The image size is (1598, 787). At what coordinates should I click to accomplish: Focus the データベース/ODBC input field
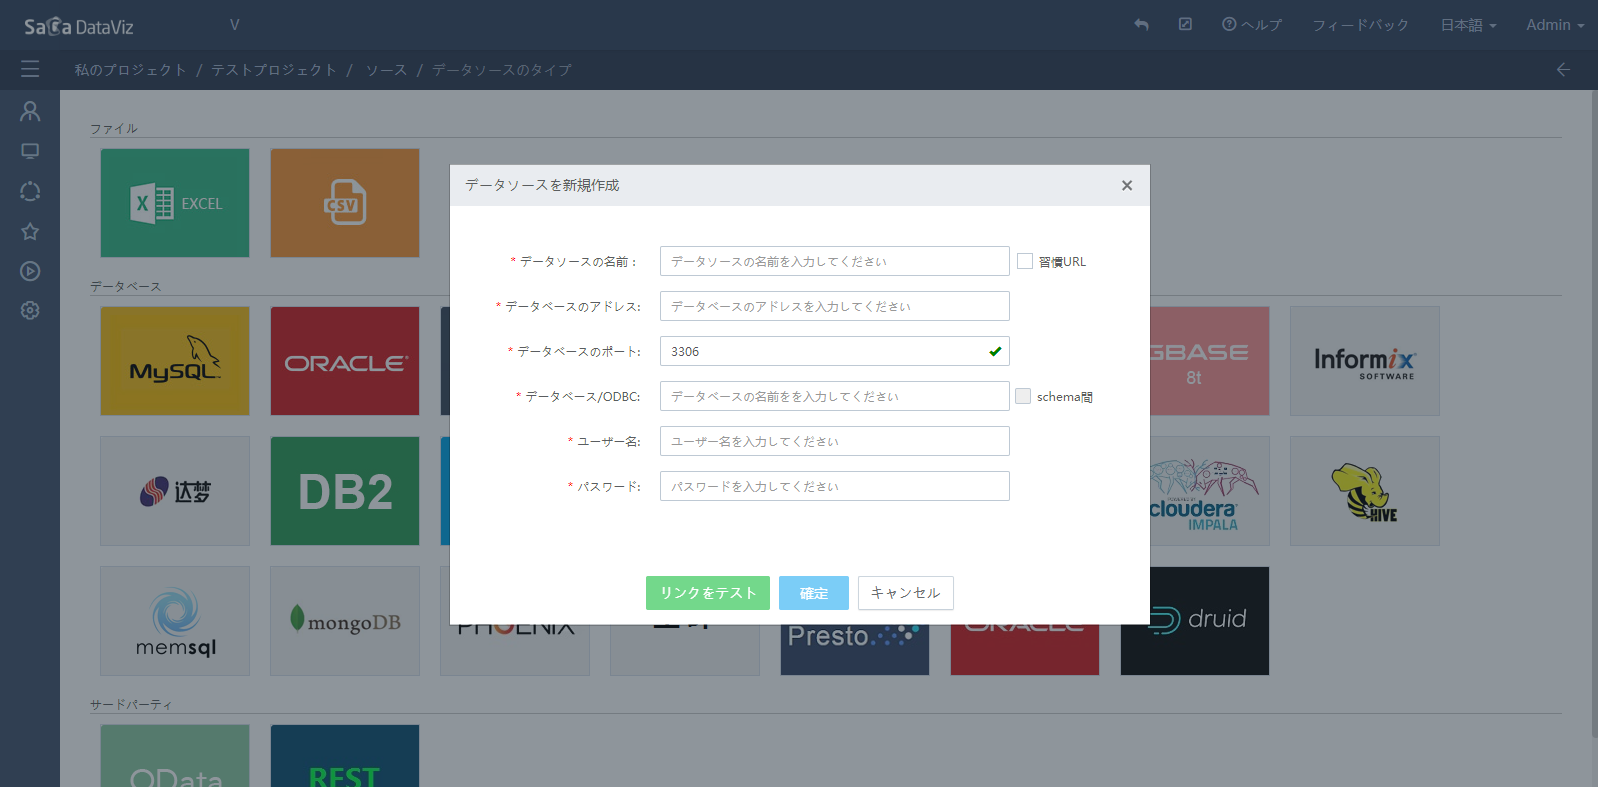(x=835, y=396)
